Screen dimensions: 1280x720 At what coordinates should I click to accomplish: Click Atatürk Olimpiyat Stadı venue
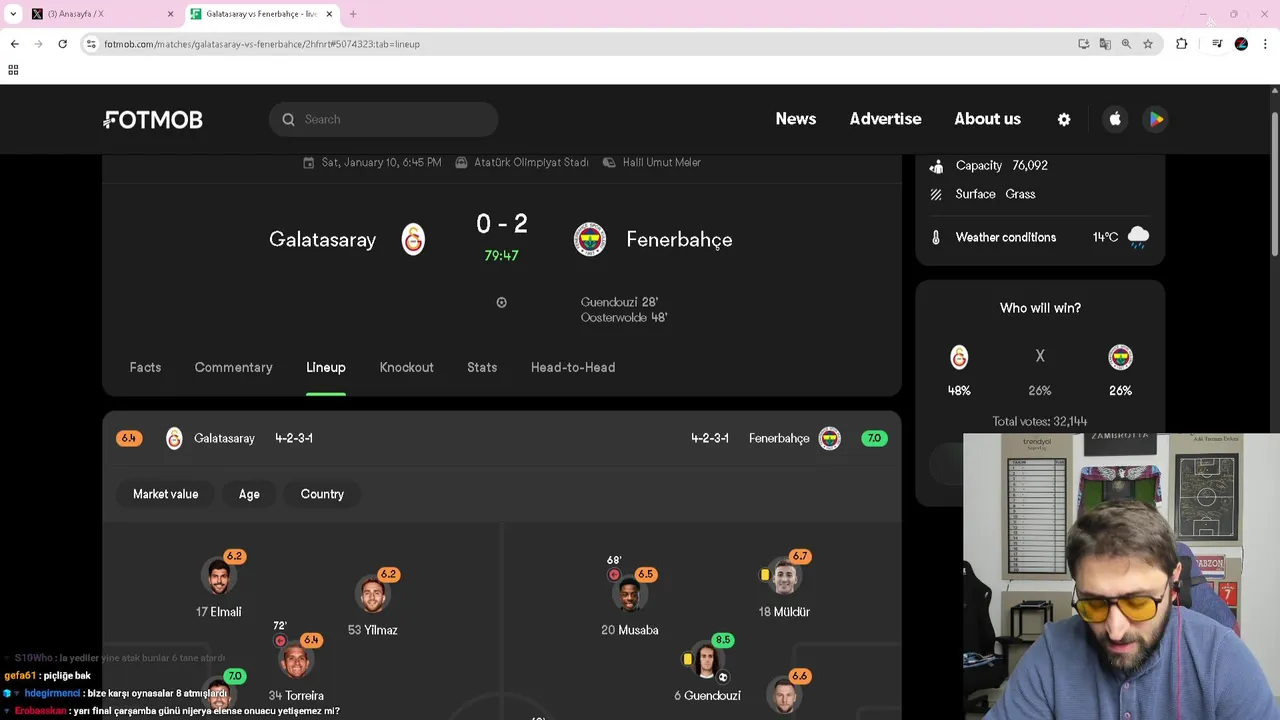point(522,162)
